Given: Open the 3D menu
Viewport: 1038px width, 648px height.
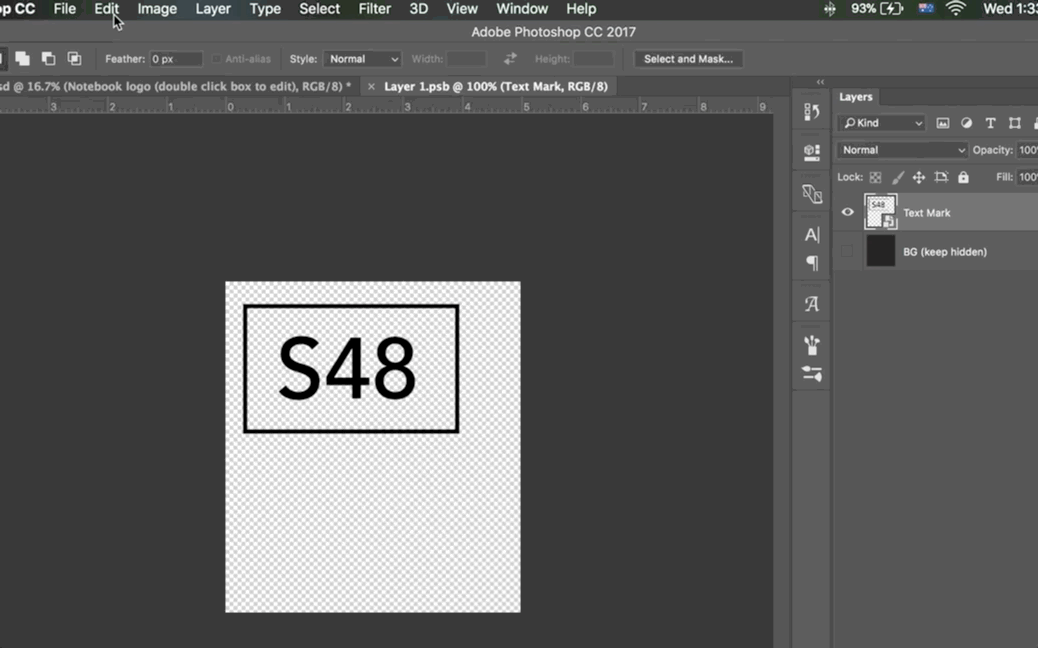Looking at the screenshot, I should tap(418, 9).
